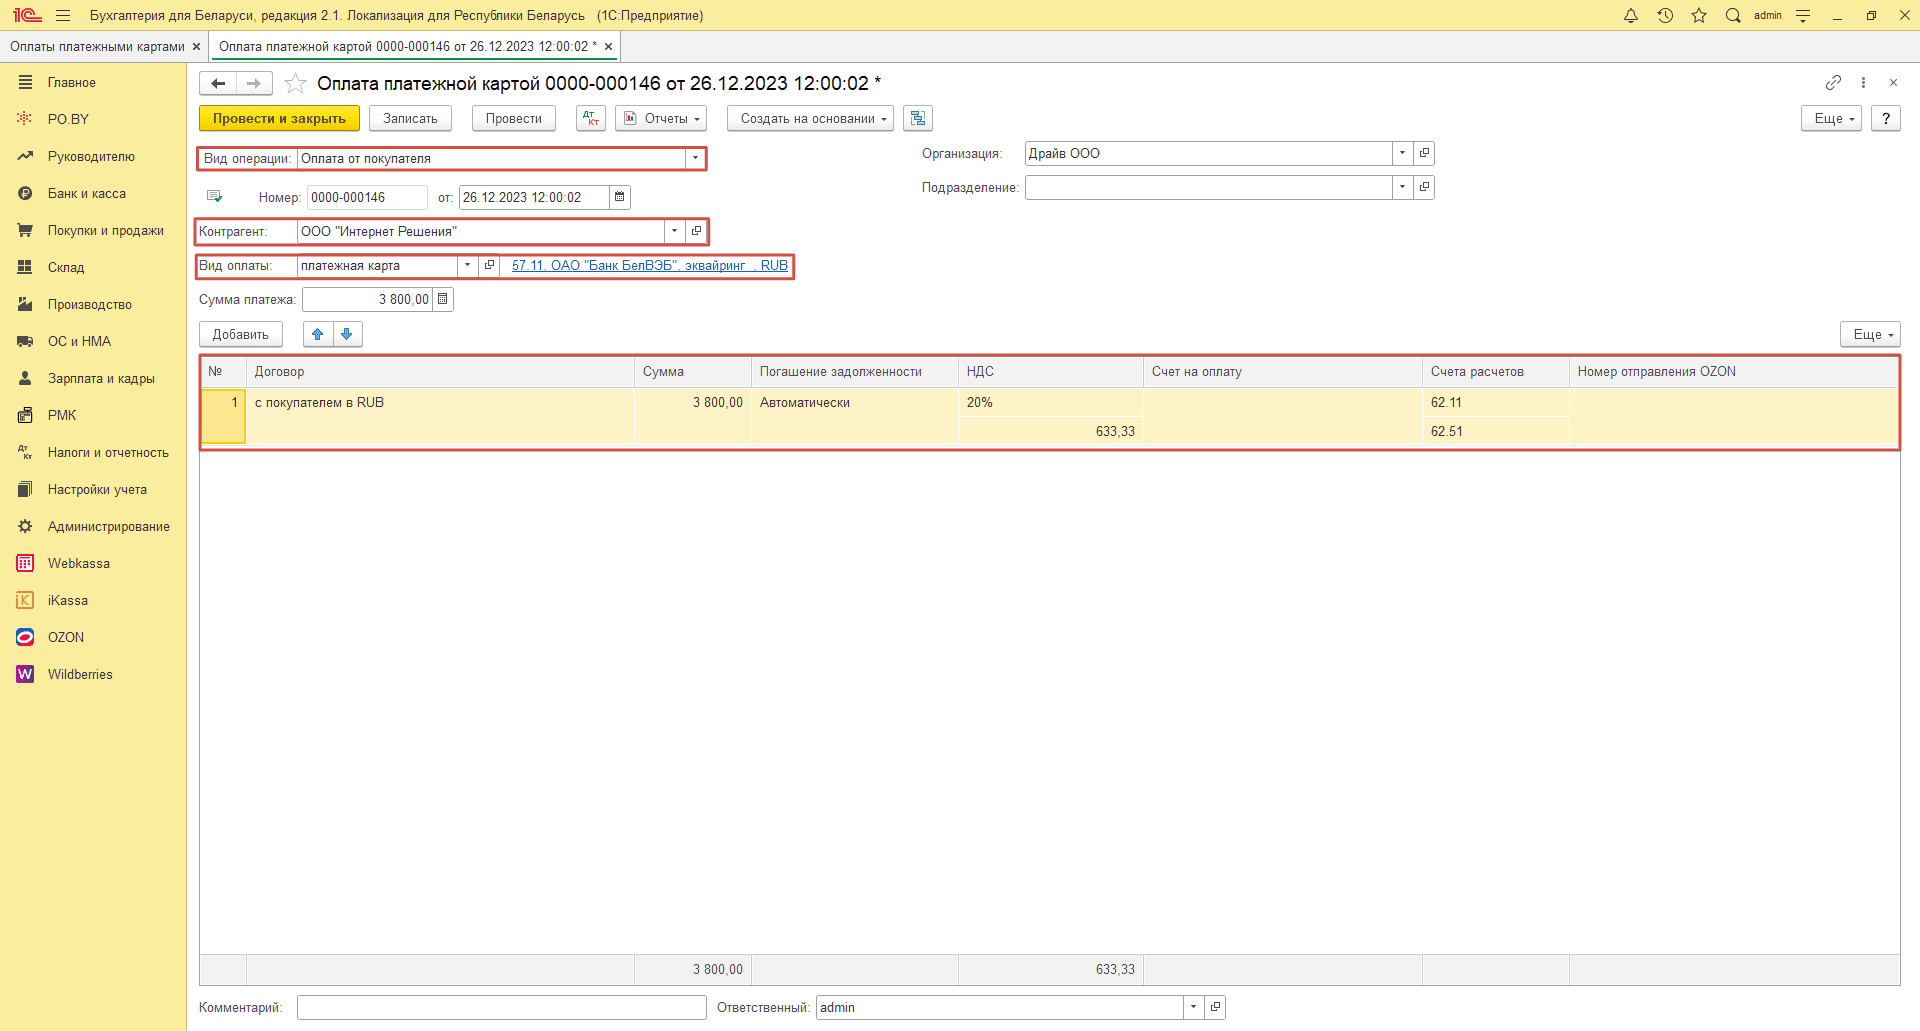Close the Оплаты платежными картами tab
Viewport: 1920px width, 1031px height.
pos(197,47)
